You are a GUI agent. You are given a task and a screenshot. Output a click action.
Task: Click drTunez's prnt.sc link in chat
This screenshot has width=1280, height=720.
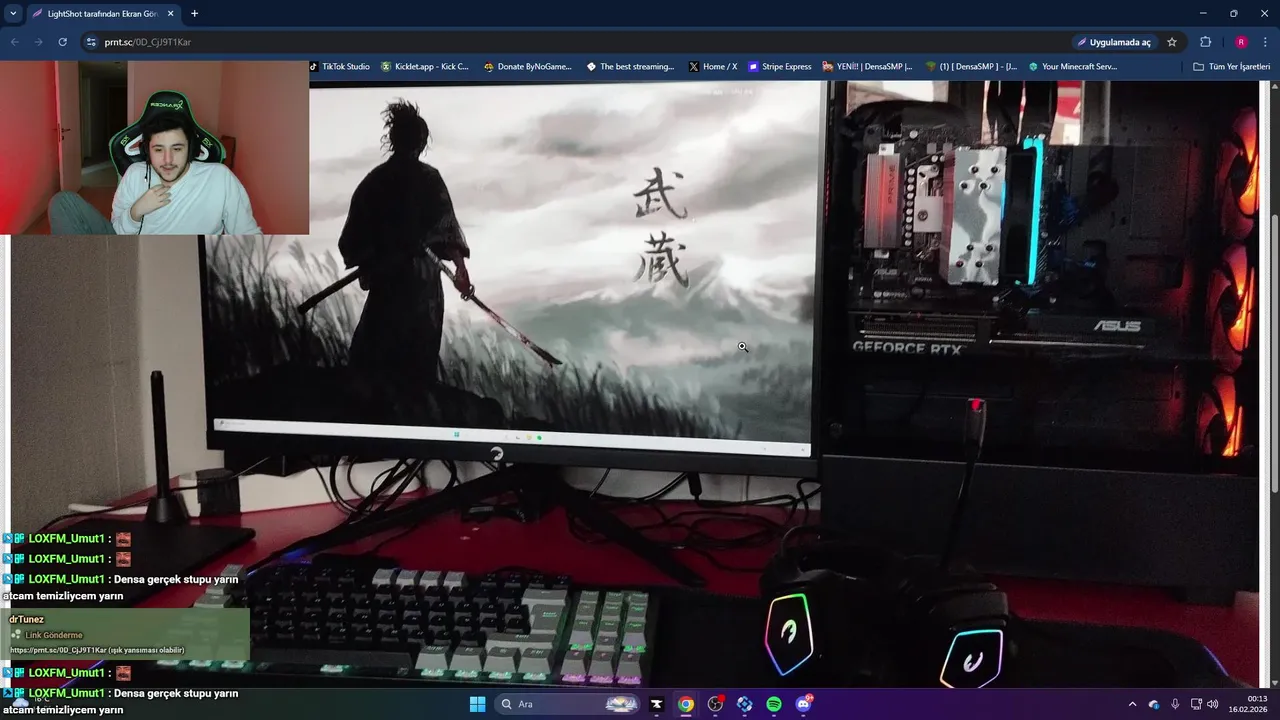click(x=97, y=650)
